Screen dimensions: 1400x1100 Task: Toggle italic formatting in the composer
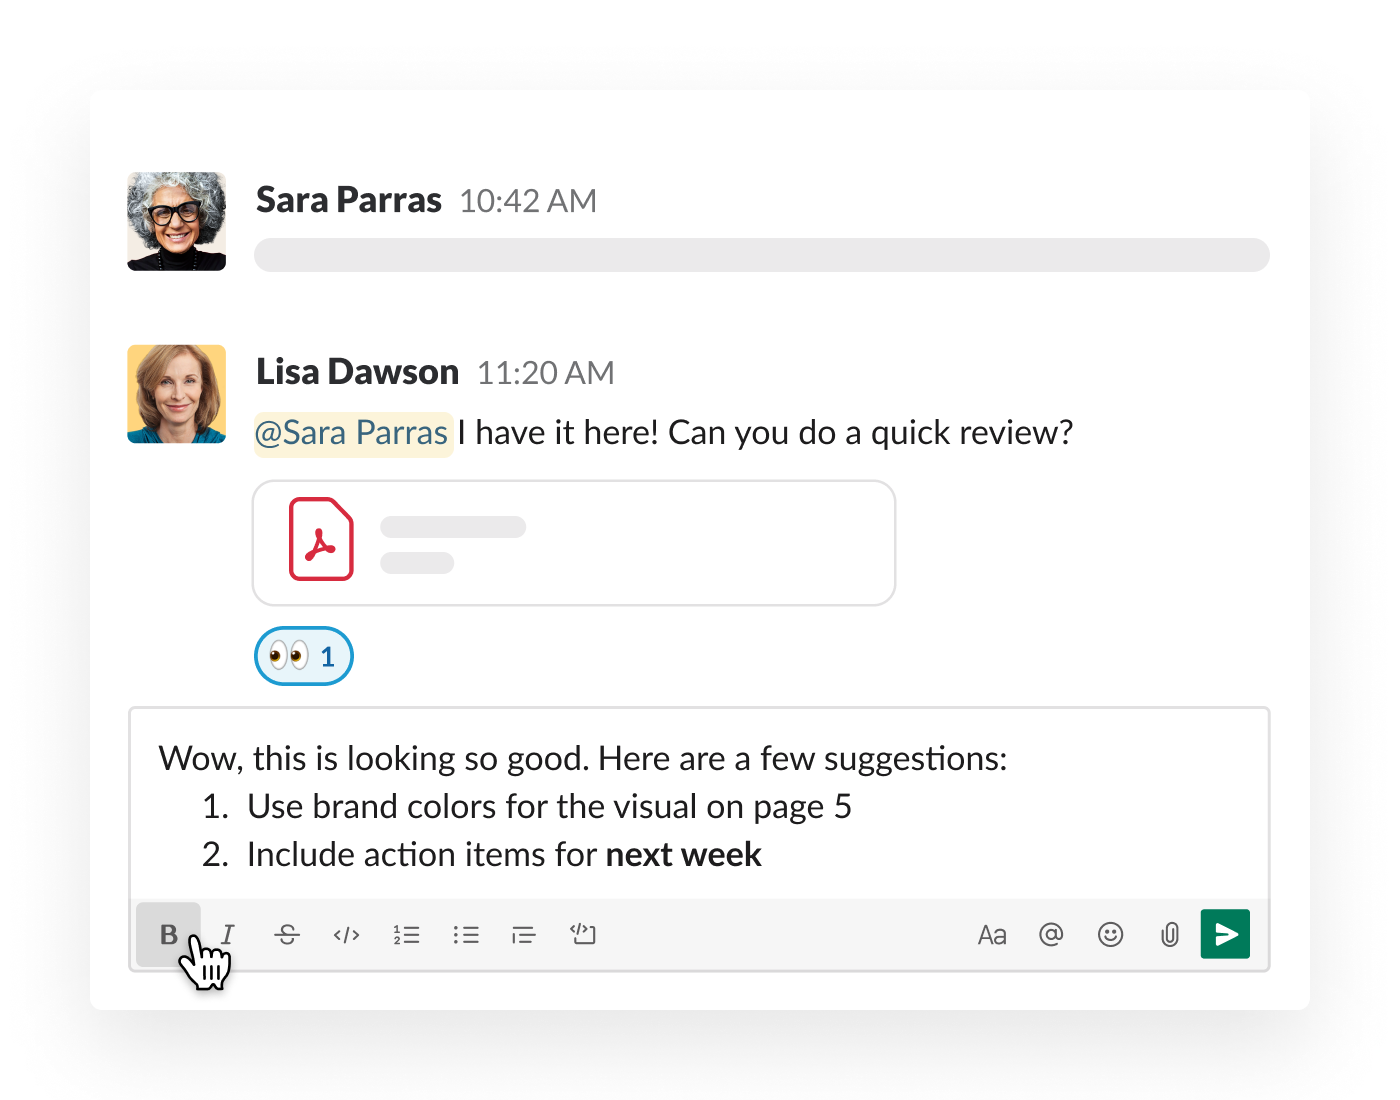point(228,935)
